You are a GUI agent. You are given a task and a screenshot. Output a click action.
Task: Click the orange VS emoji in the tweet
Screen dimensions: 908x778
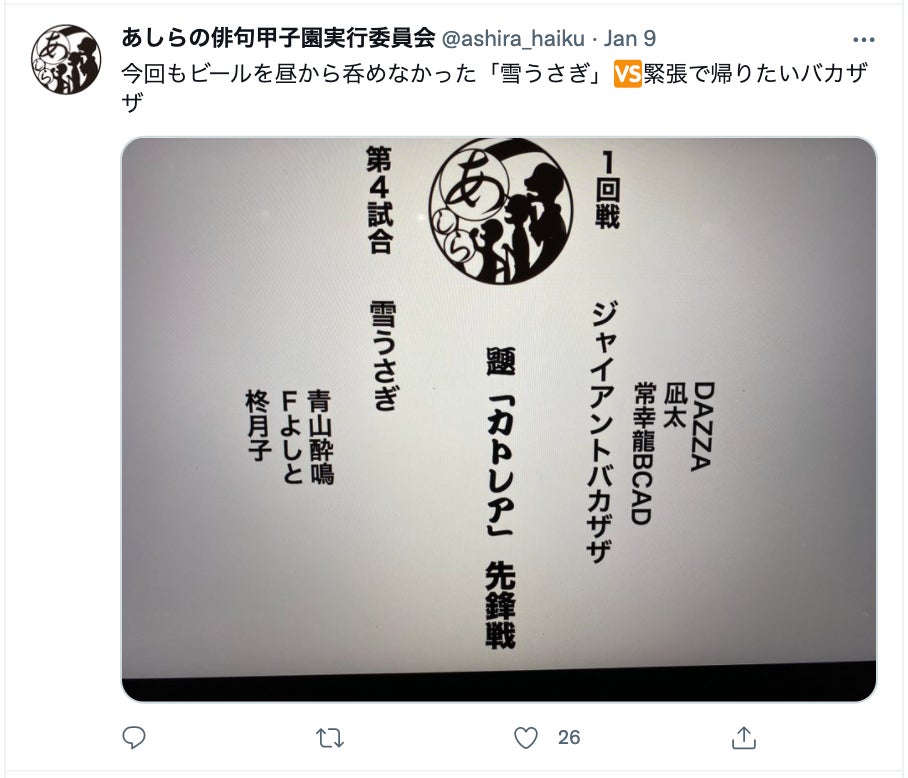pos(628,74)
